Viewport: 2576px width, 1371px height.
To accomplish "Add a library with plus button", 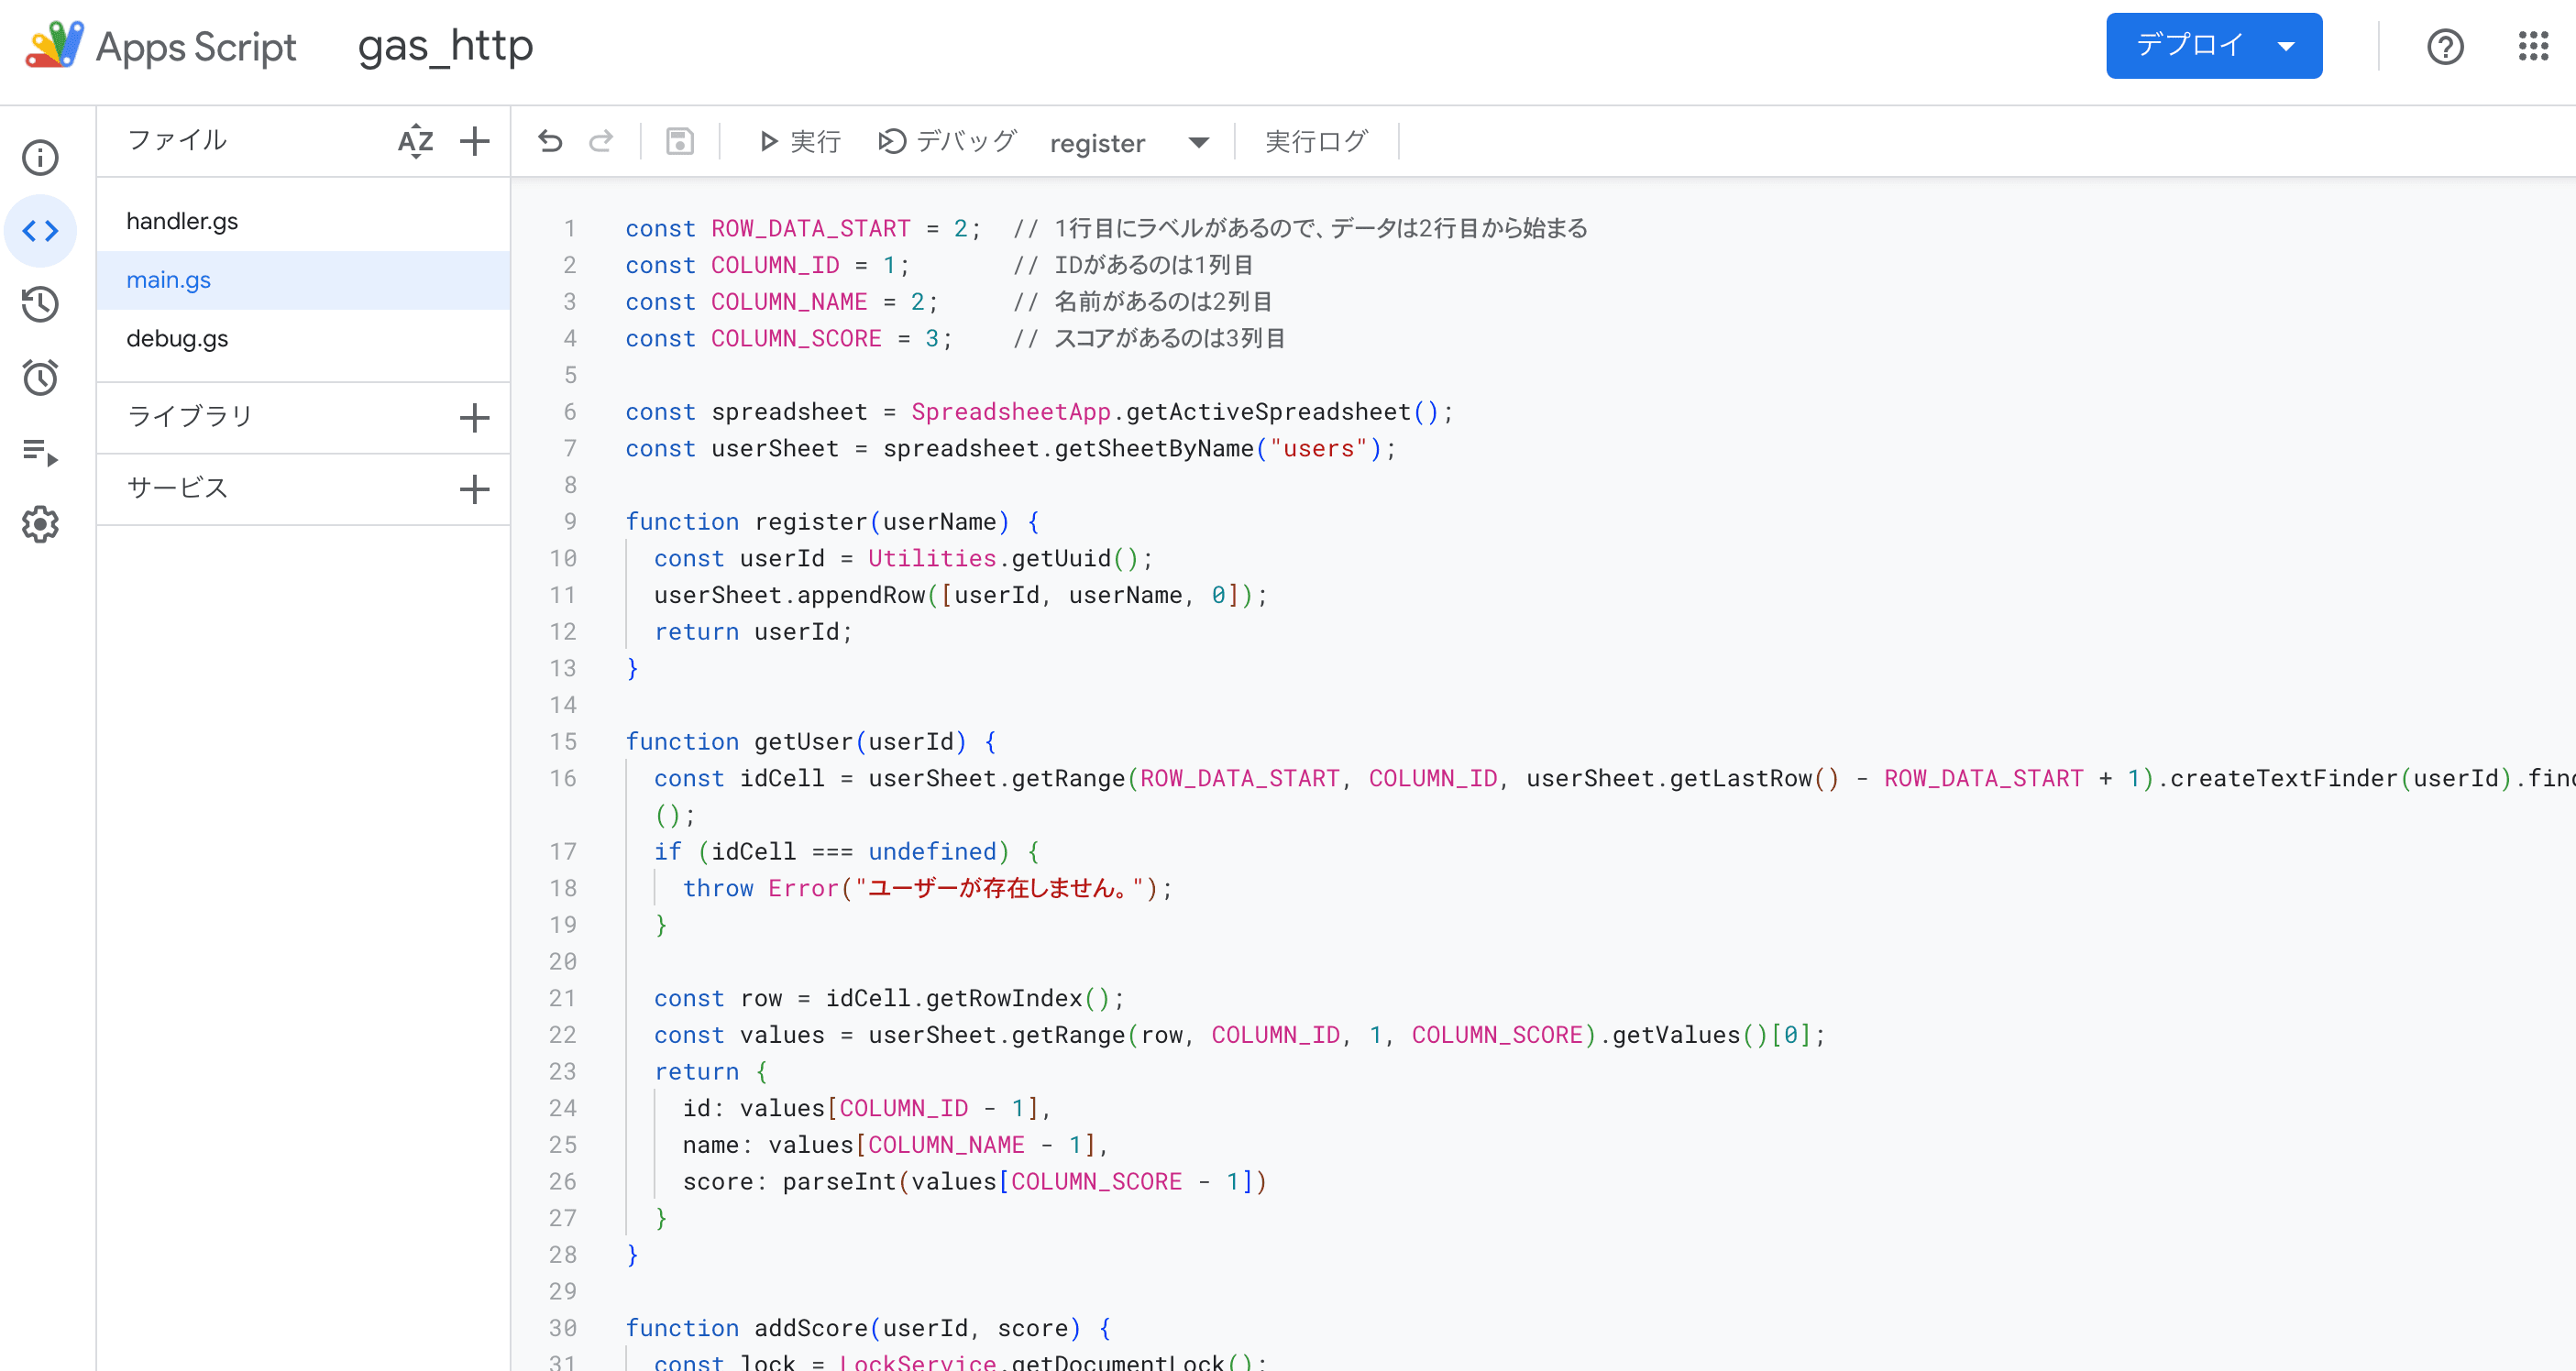I will [474, 417].
